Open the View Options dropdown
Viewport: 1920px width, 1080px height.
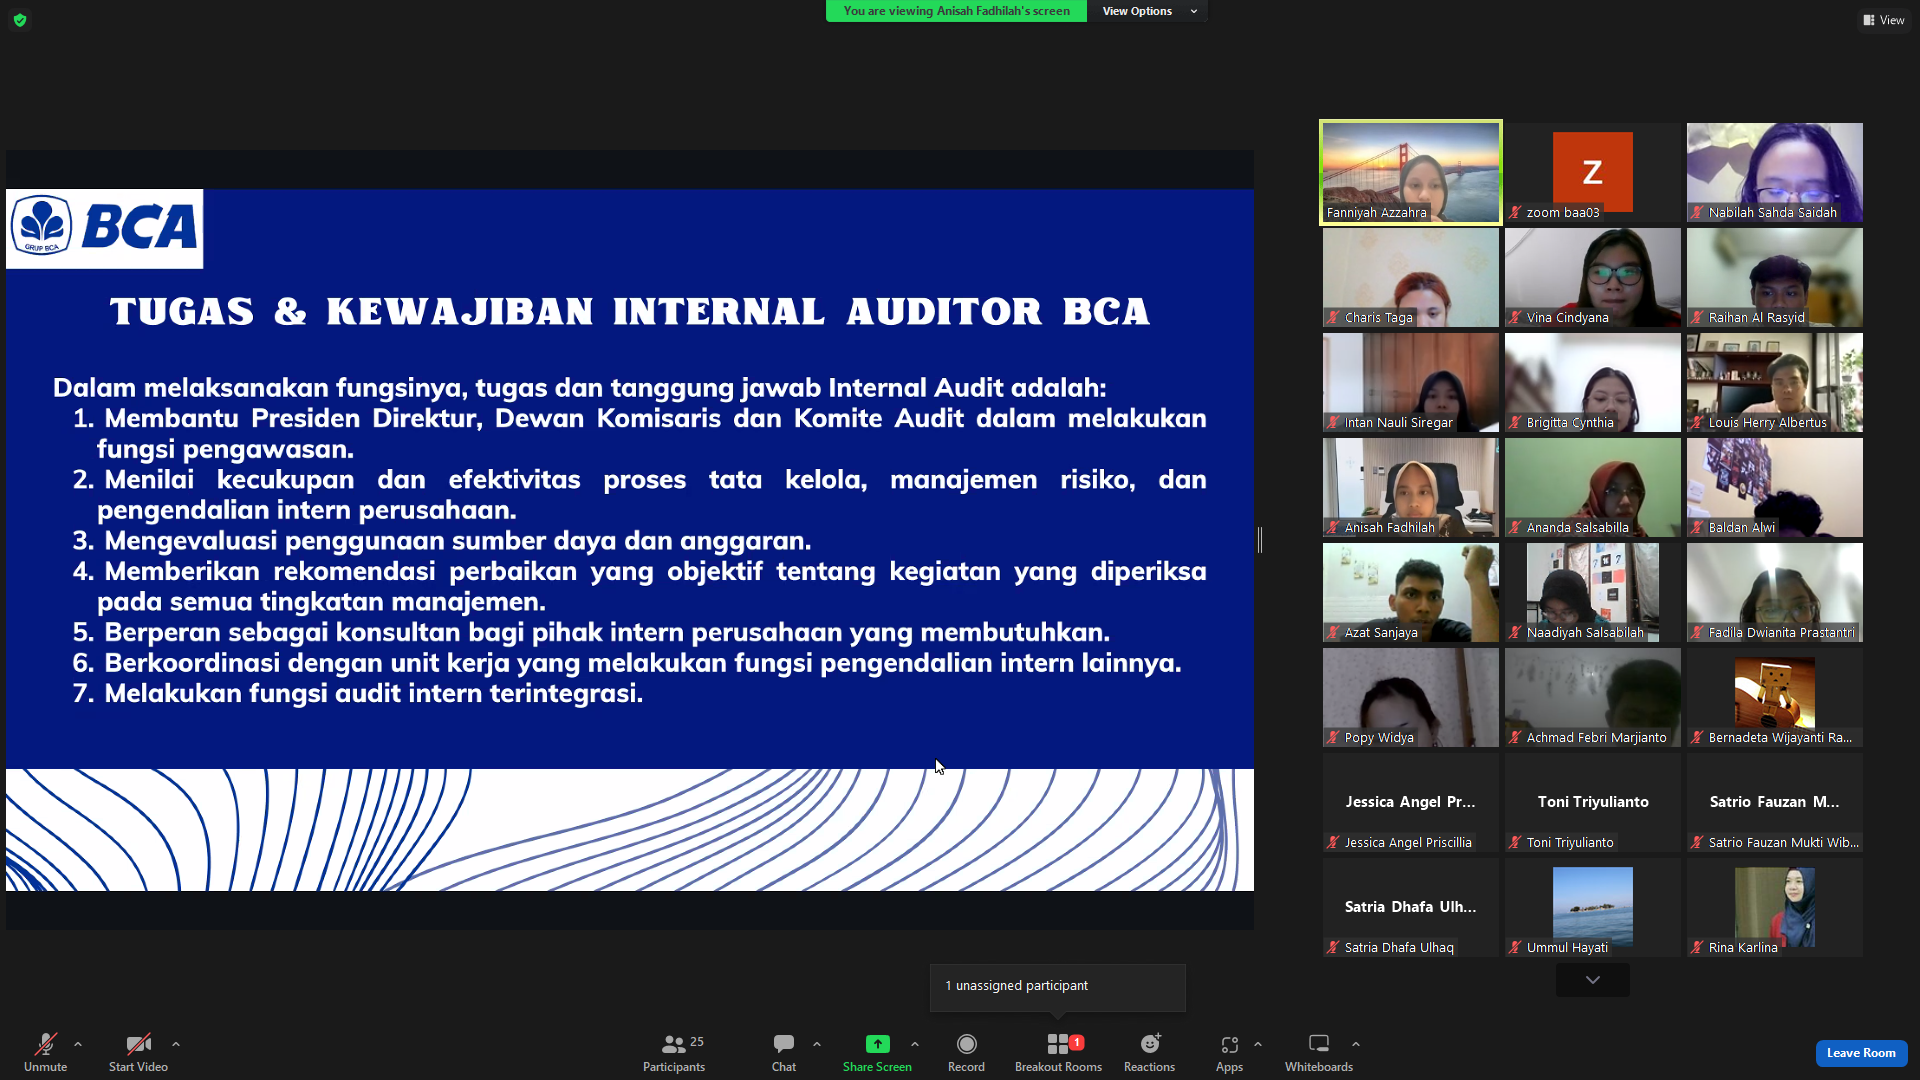pos(1147,11)
